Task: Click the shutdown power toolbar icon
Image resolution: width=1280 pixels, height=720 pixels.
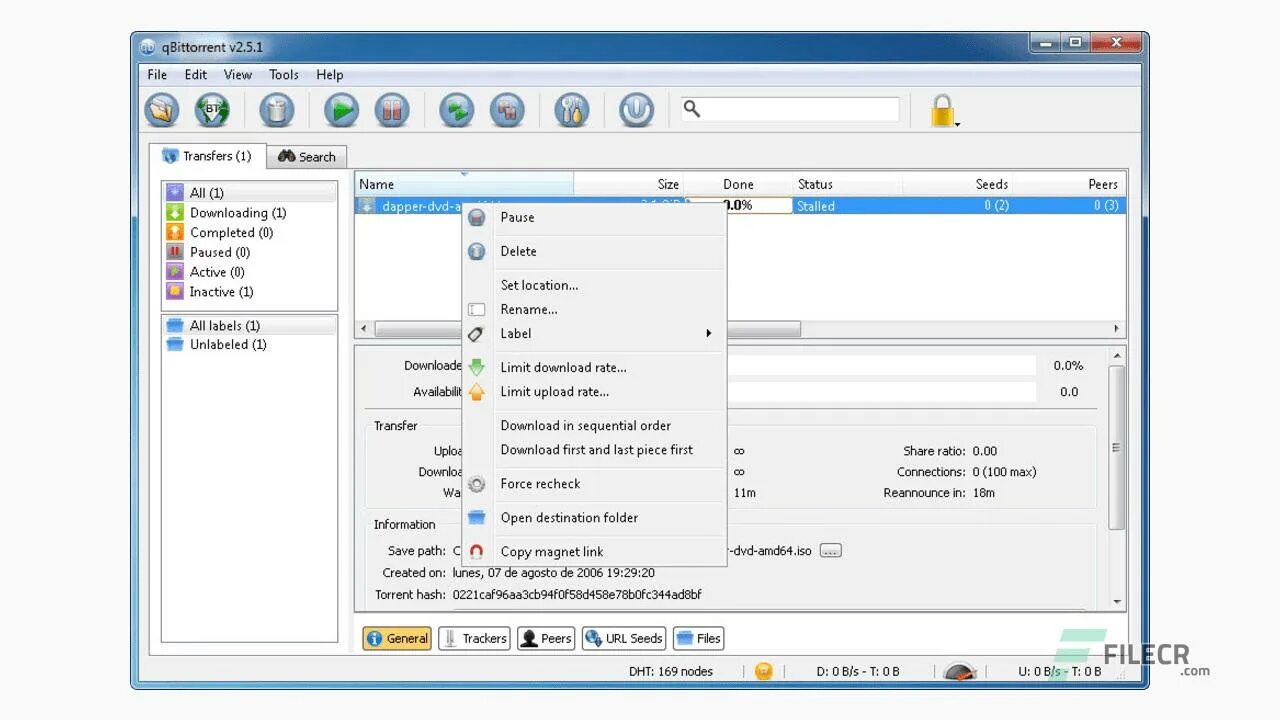Action: (637, 110)
